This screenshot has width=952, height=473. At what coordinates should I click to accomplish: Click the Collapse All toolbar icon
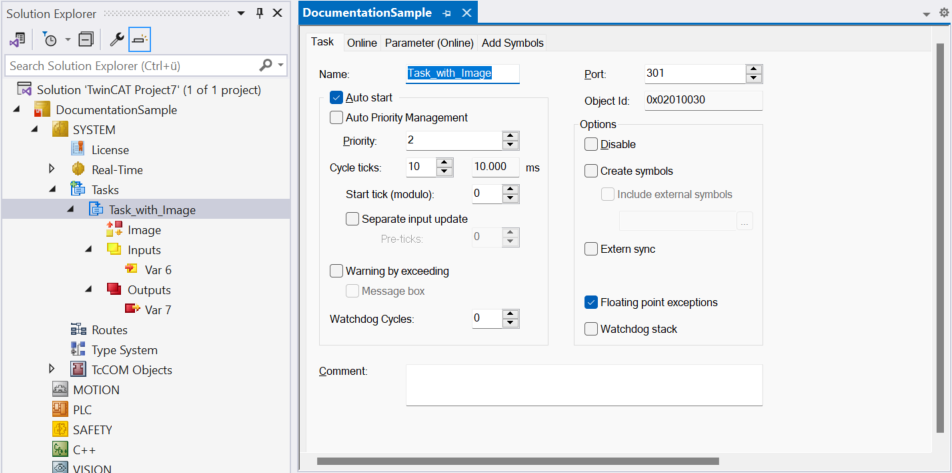tap(86, 40)
